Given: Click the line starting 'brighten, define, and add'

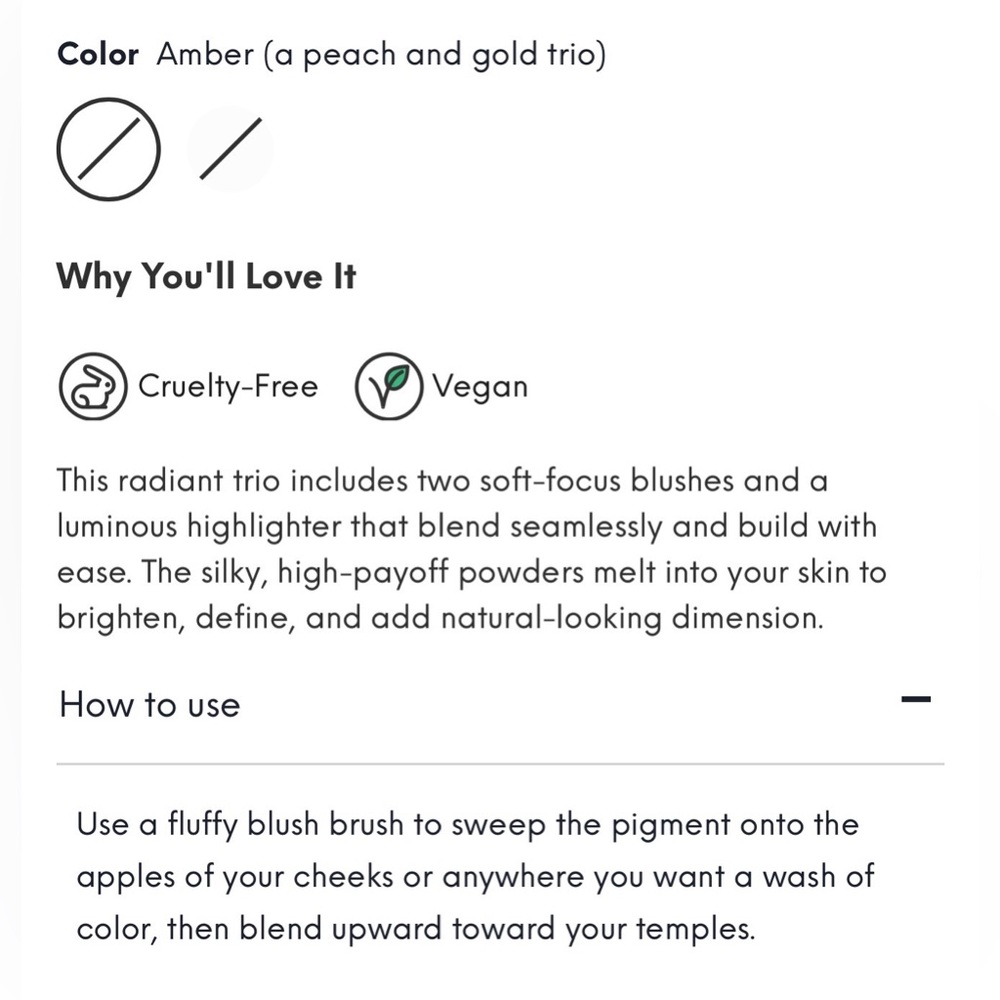Looking at the screenshot, I should (441, 619).
